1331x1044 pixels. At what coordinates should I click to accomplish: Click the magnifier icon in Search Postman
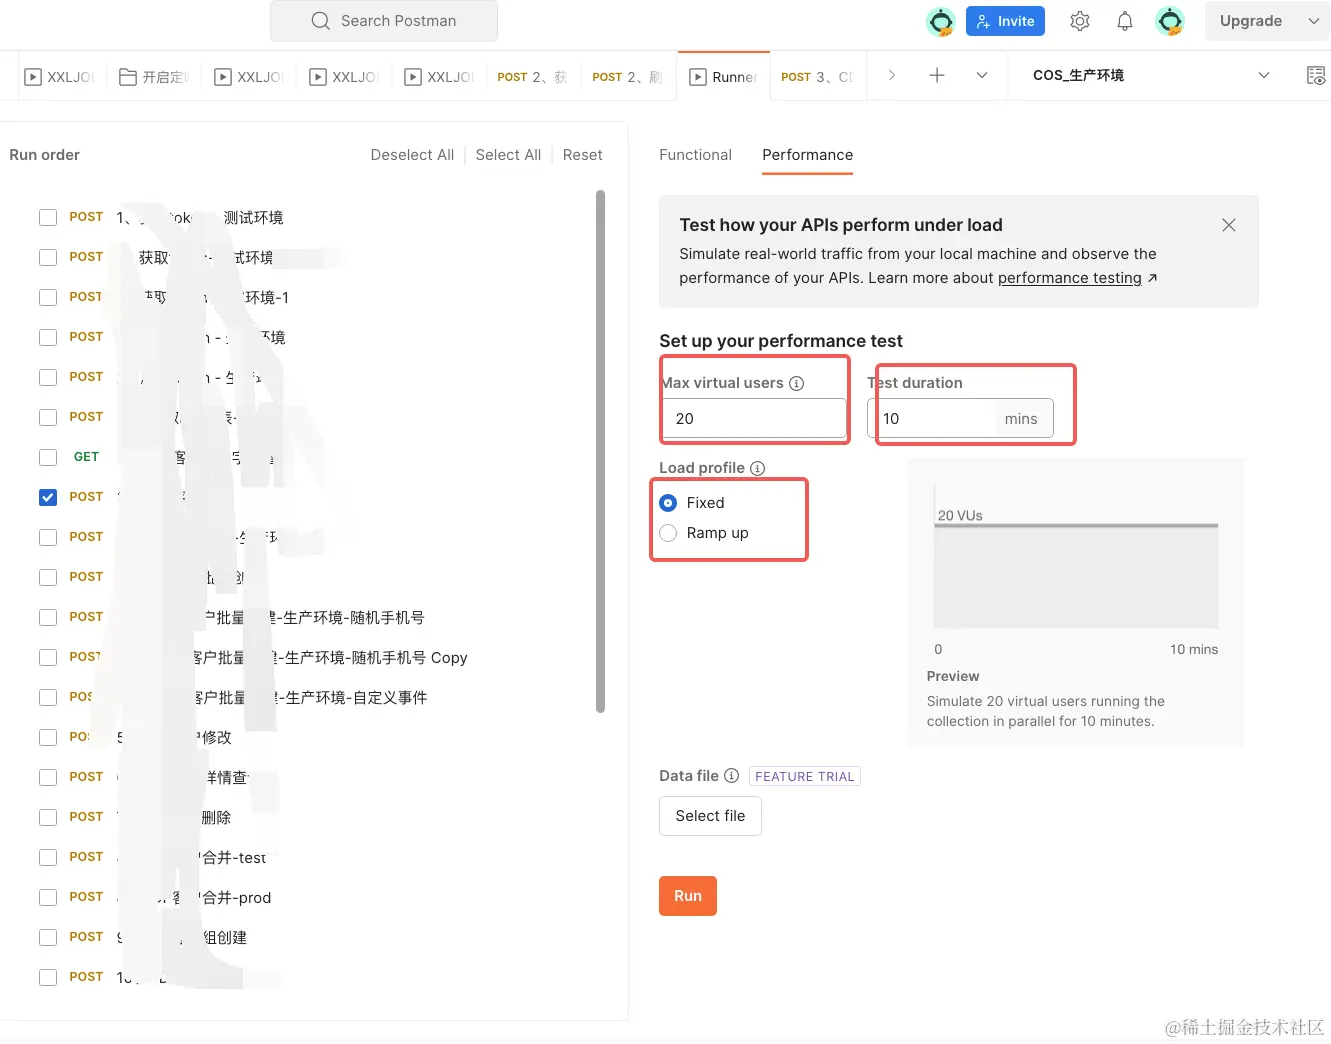point(320,21)
